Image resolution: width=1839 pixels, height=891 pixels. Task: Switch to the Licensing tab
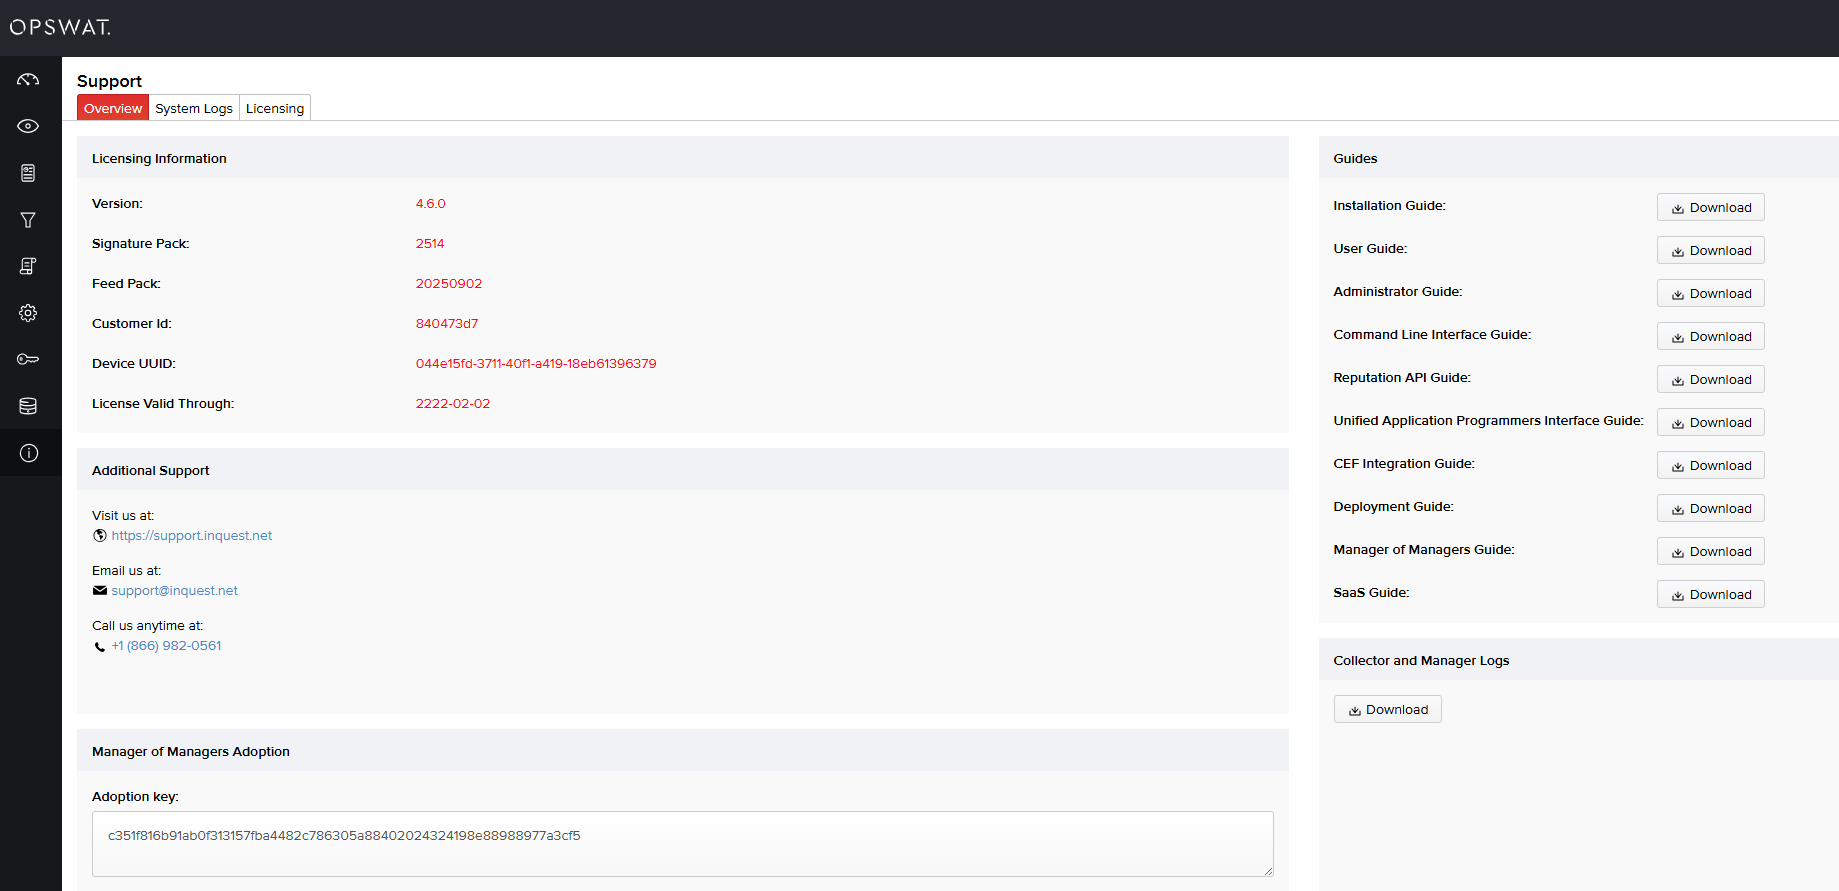[x=275, y=108]
